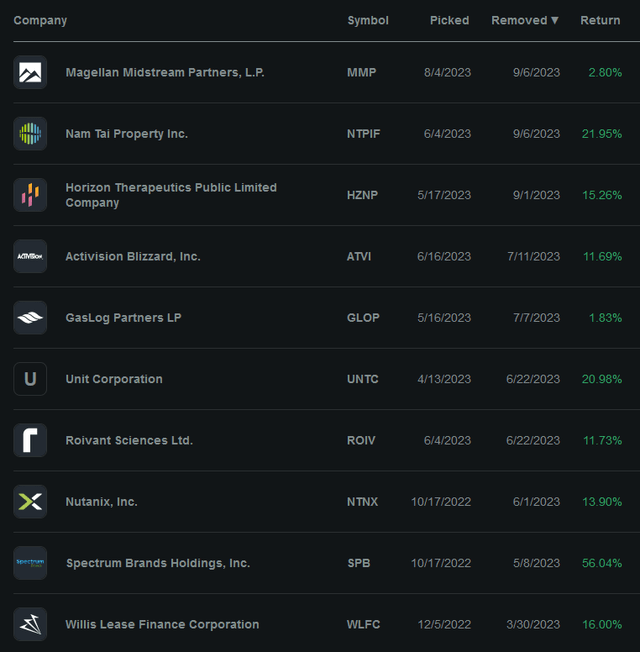Click the SPB ticker symbol
Viewport: 640px width, 652px height.
click(359, 563)
